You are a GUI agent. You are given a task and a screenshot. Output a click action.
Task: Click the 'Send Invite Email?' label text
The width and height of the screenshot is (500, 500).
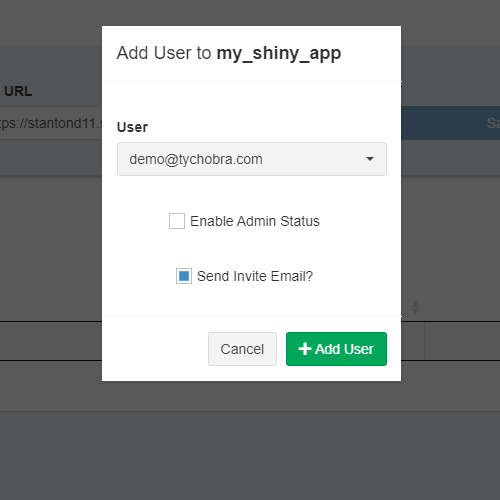[255, 276]
